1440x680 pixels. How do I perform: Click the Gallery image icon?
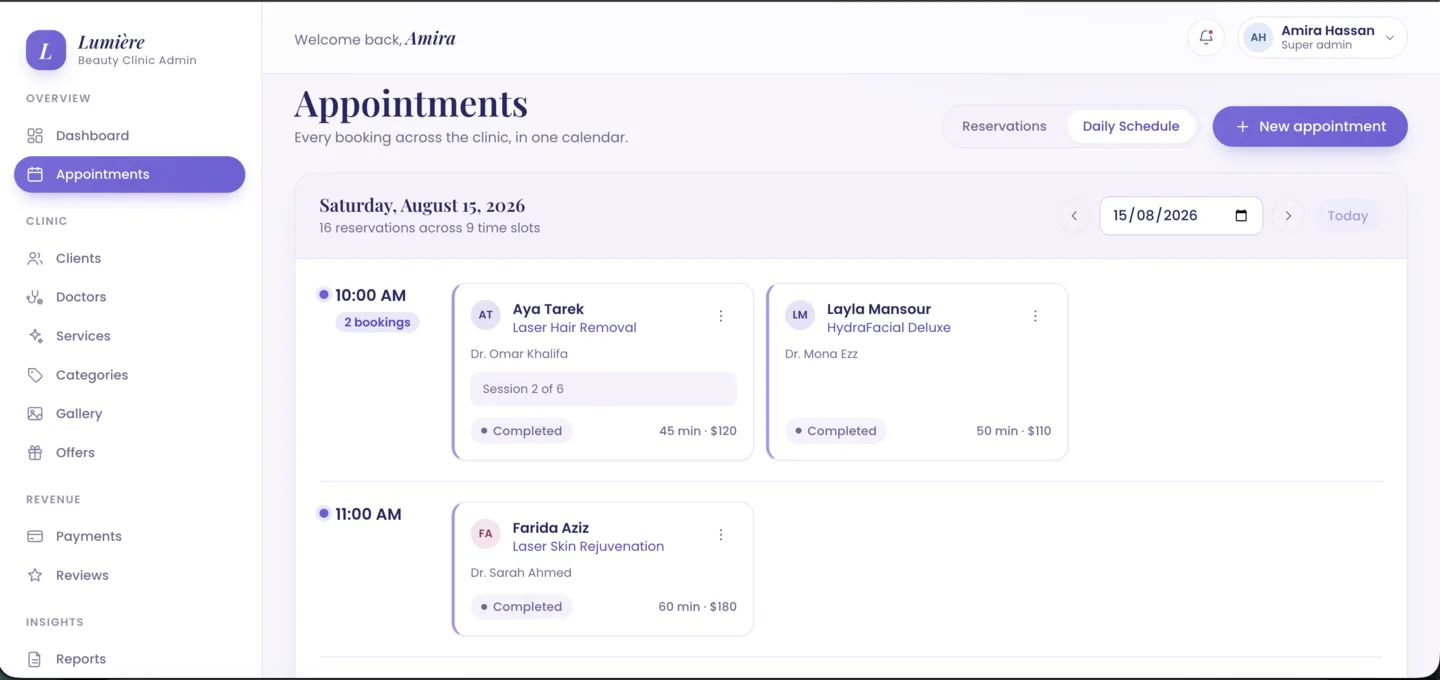pyautogui.click(x=35, y=414)
